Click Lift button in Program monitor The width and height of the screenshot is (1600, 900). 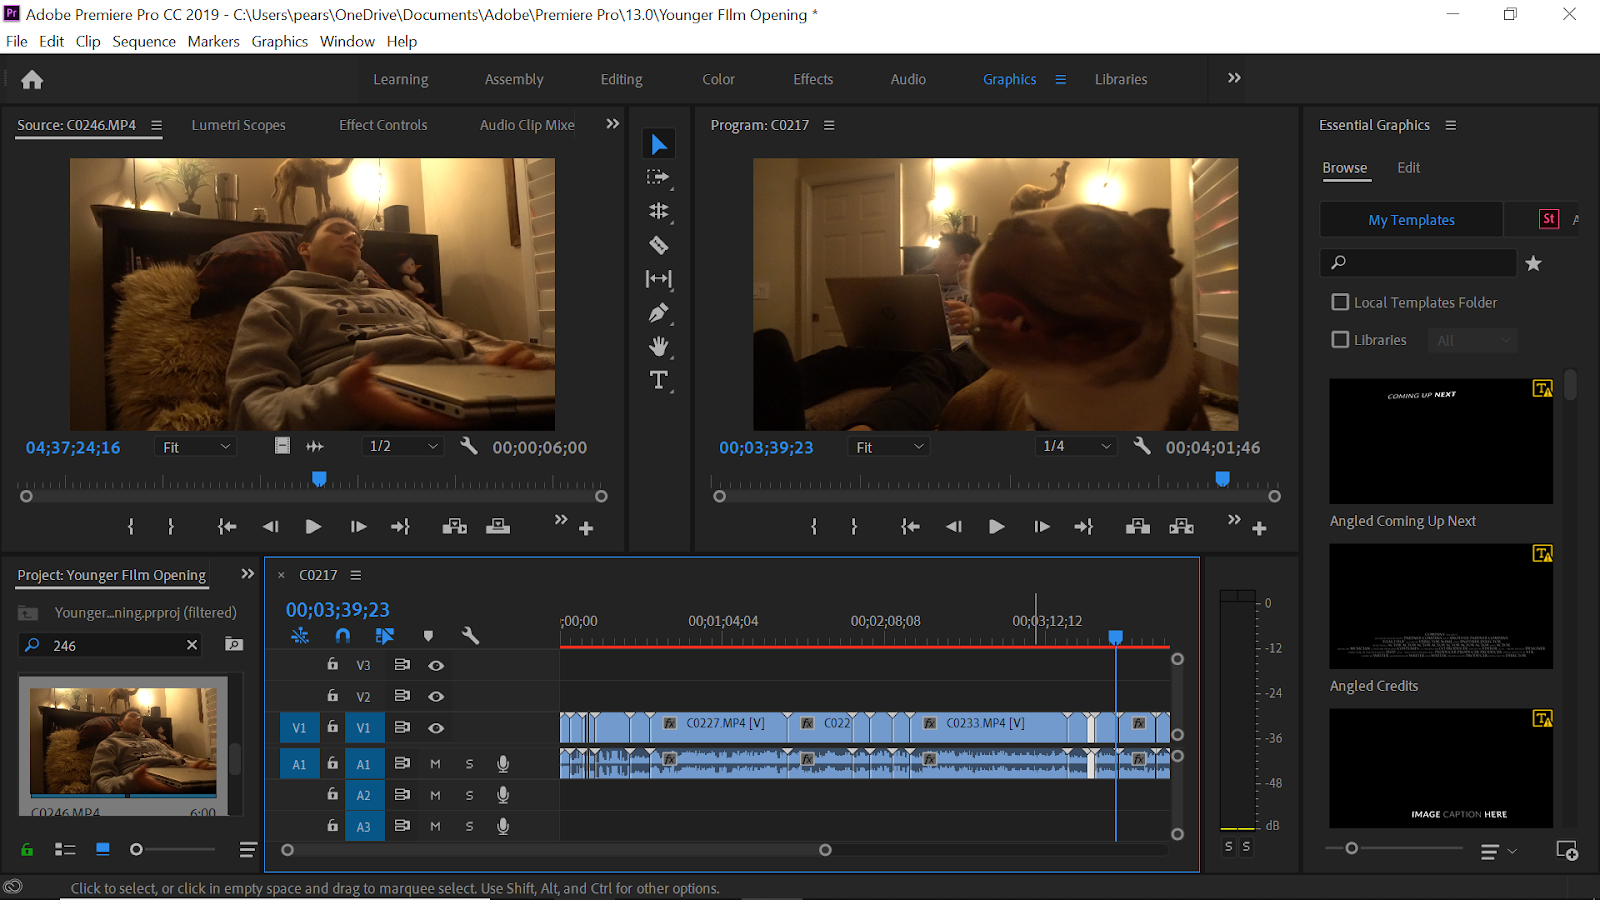[1137, 526]
